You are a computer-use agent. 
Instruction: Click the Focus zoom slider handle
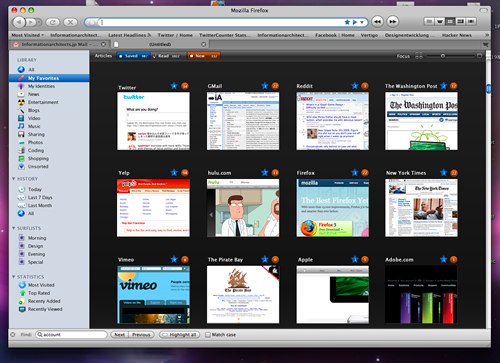[443, 56]
